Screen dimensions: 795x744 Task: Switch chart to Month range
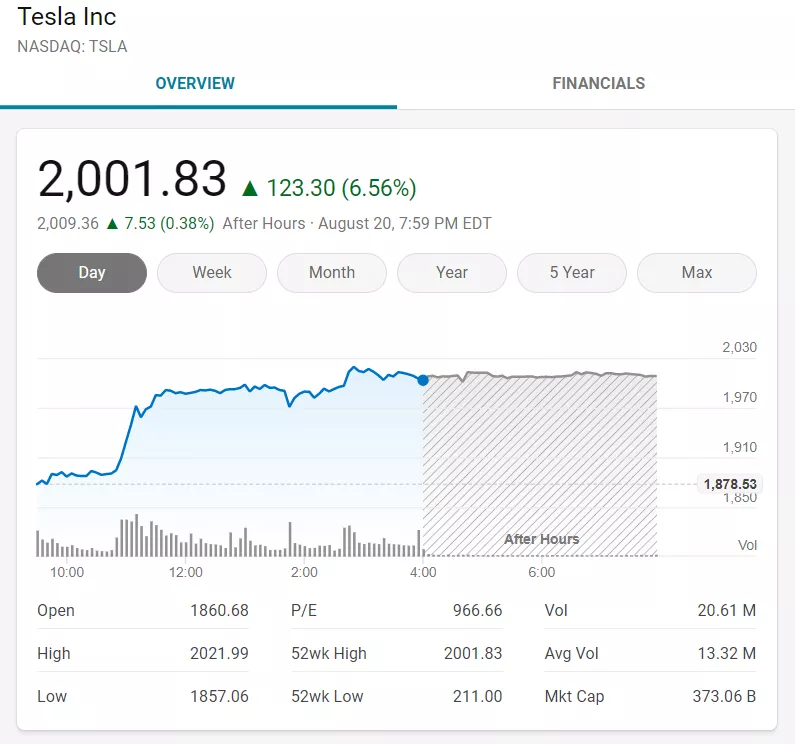332,273
